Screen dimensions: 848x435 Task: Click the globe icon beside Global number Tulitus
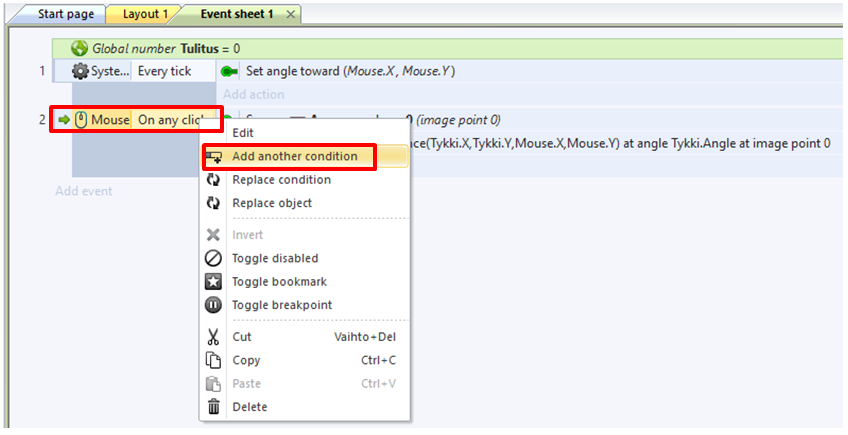pos(80,48)
